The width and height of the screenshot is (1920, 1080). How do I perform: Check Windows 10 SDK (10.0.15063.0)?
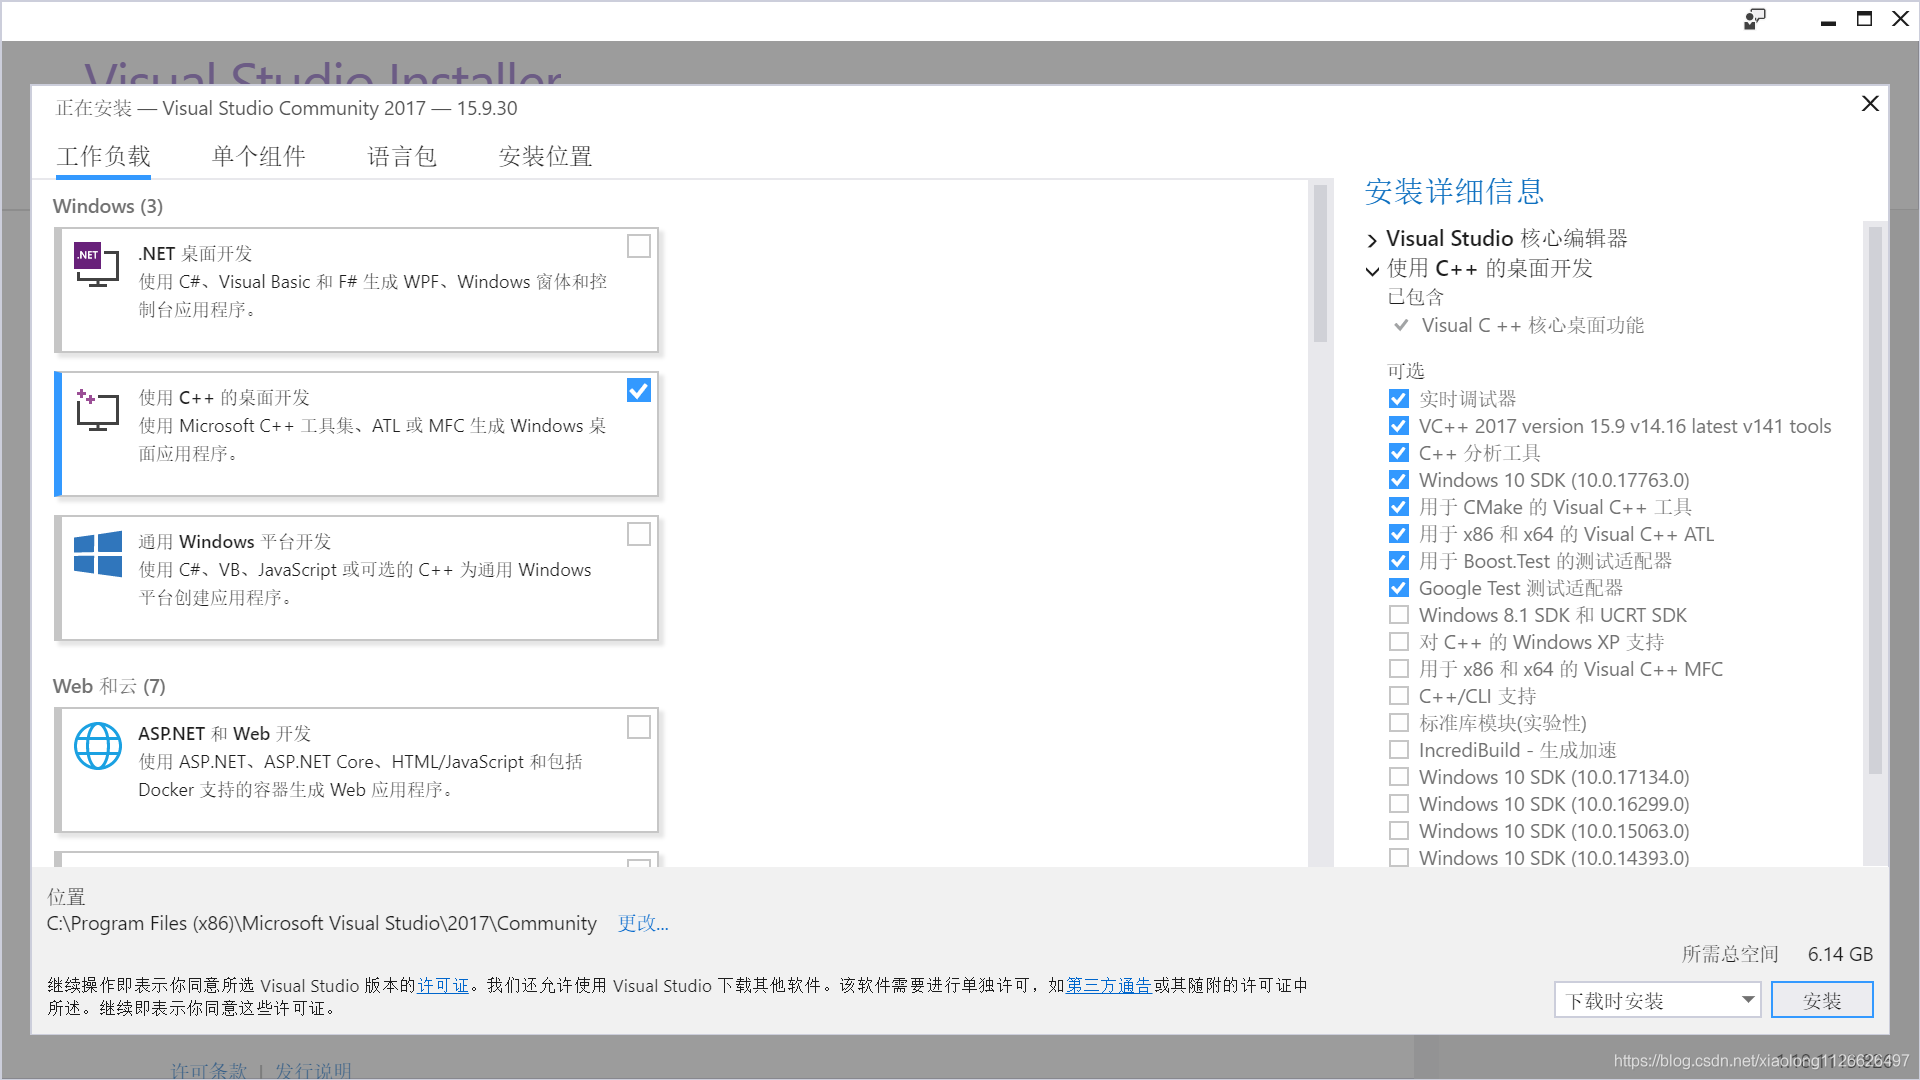coord(1399,831)
